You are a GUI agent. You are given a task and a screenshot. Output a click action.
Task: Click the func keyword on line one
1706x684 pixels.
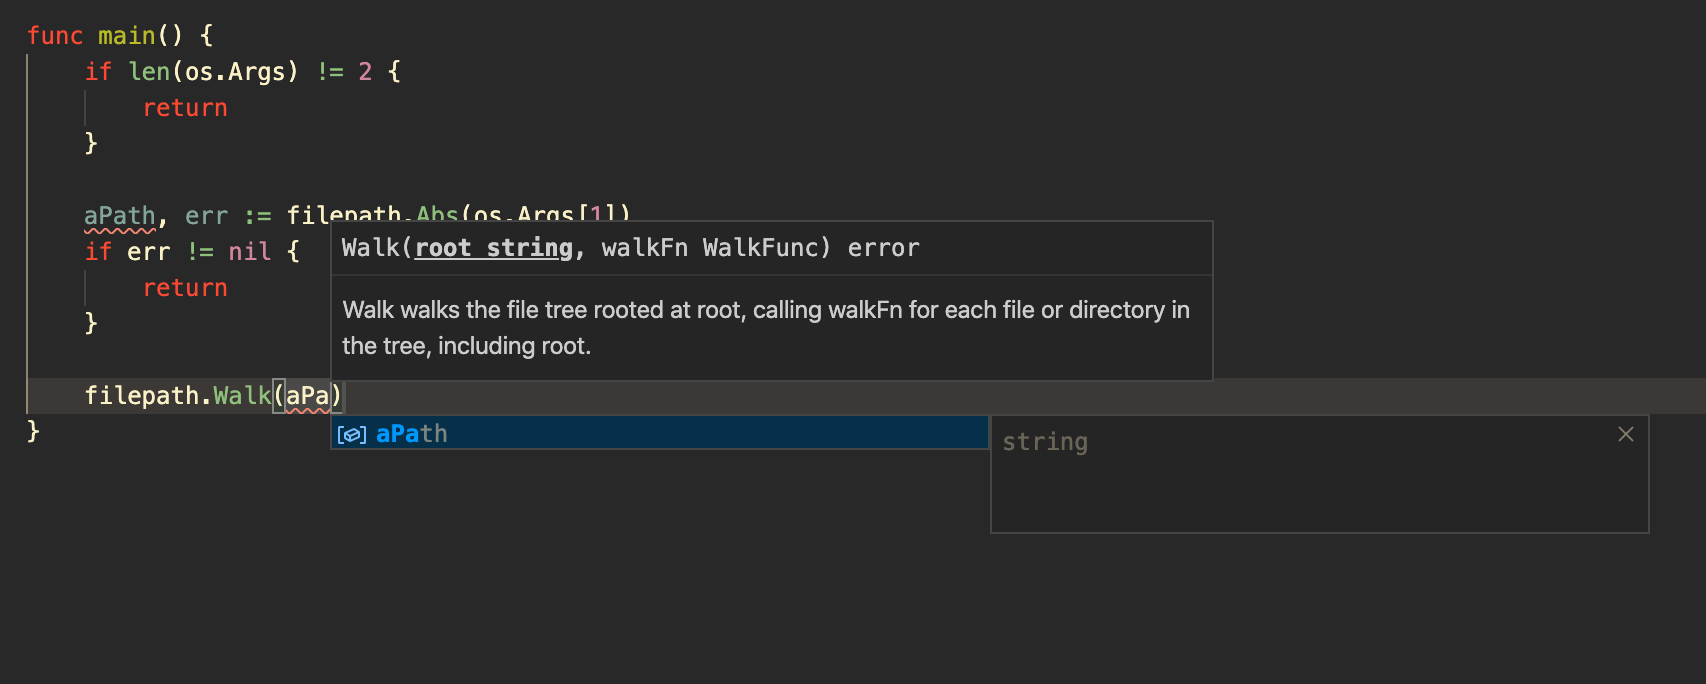click(55, 35)
